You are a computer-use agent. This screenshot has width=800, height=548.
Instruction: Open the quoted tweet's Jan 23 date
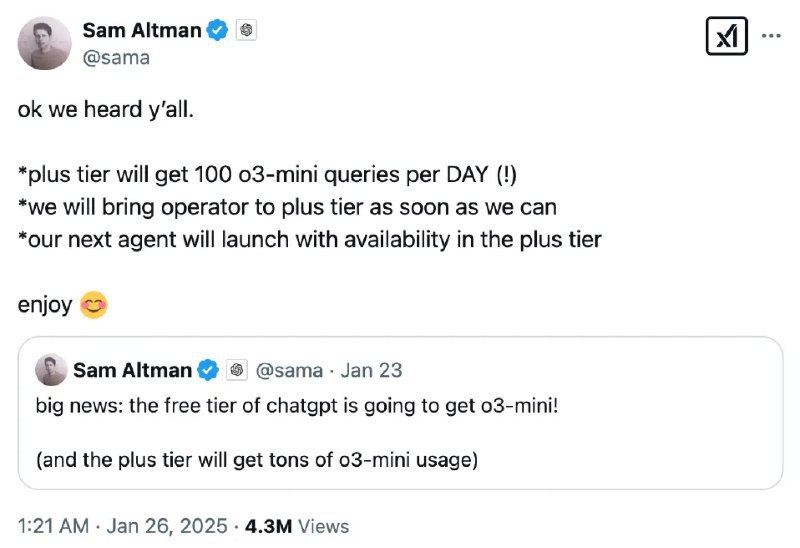click(371, 370)
